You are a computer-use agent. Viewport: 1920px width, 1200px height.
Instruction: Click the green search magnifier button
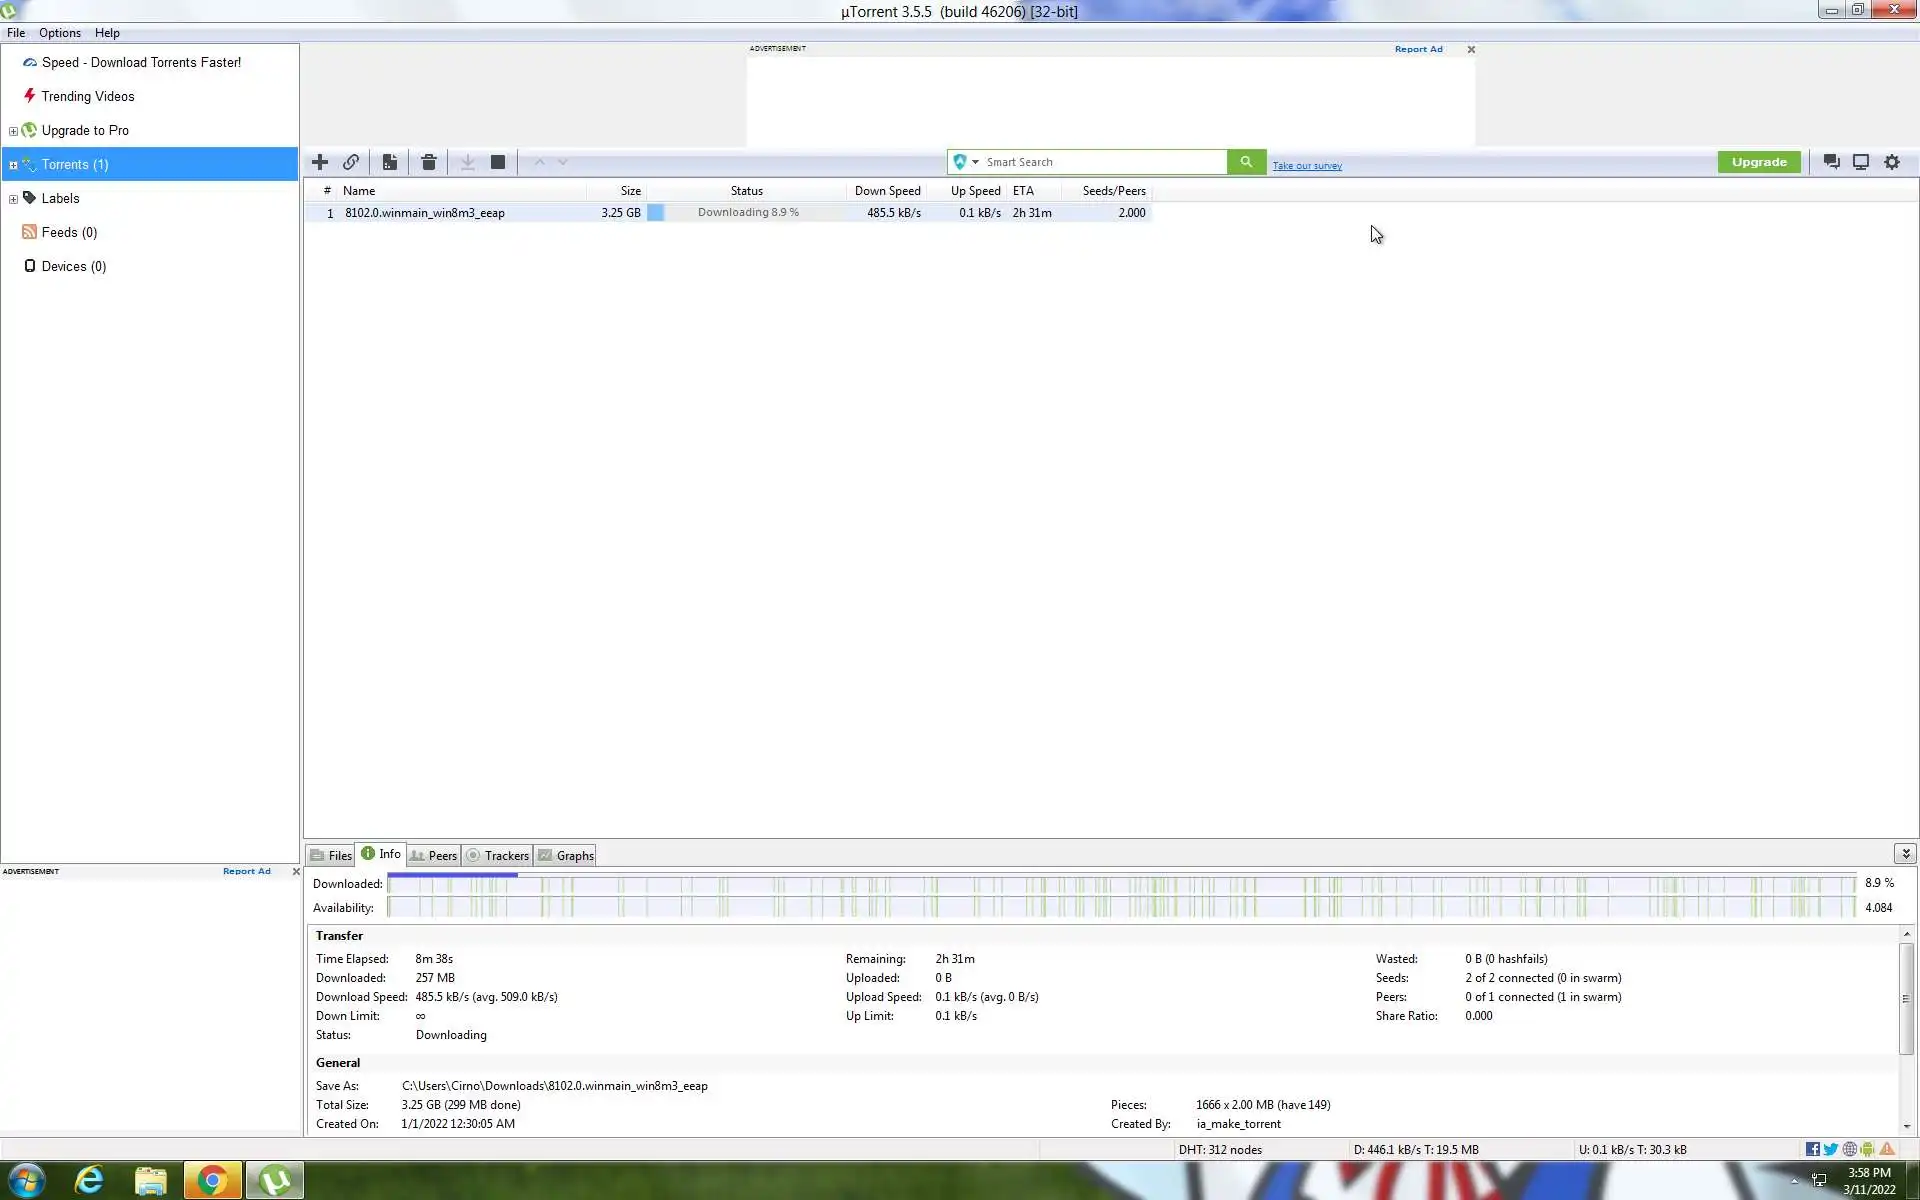click(x=1246, y=162)
